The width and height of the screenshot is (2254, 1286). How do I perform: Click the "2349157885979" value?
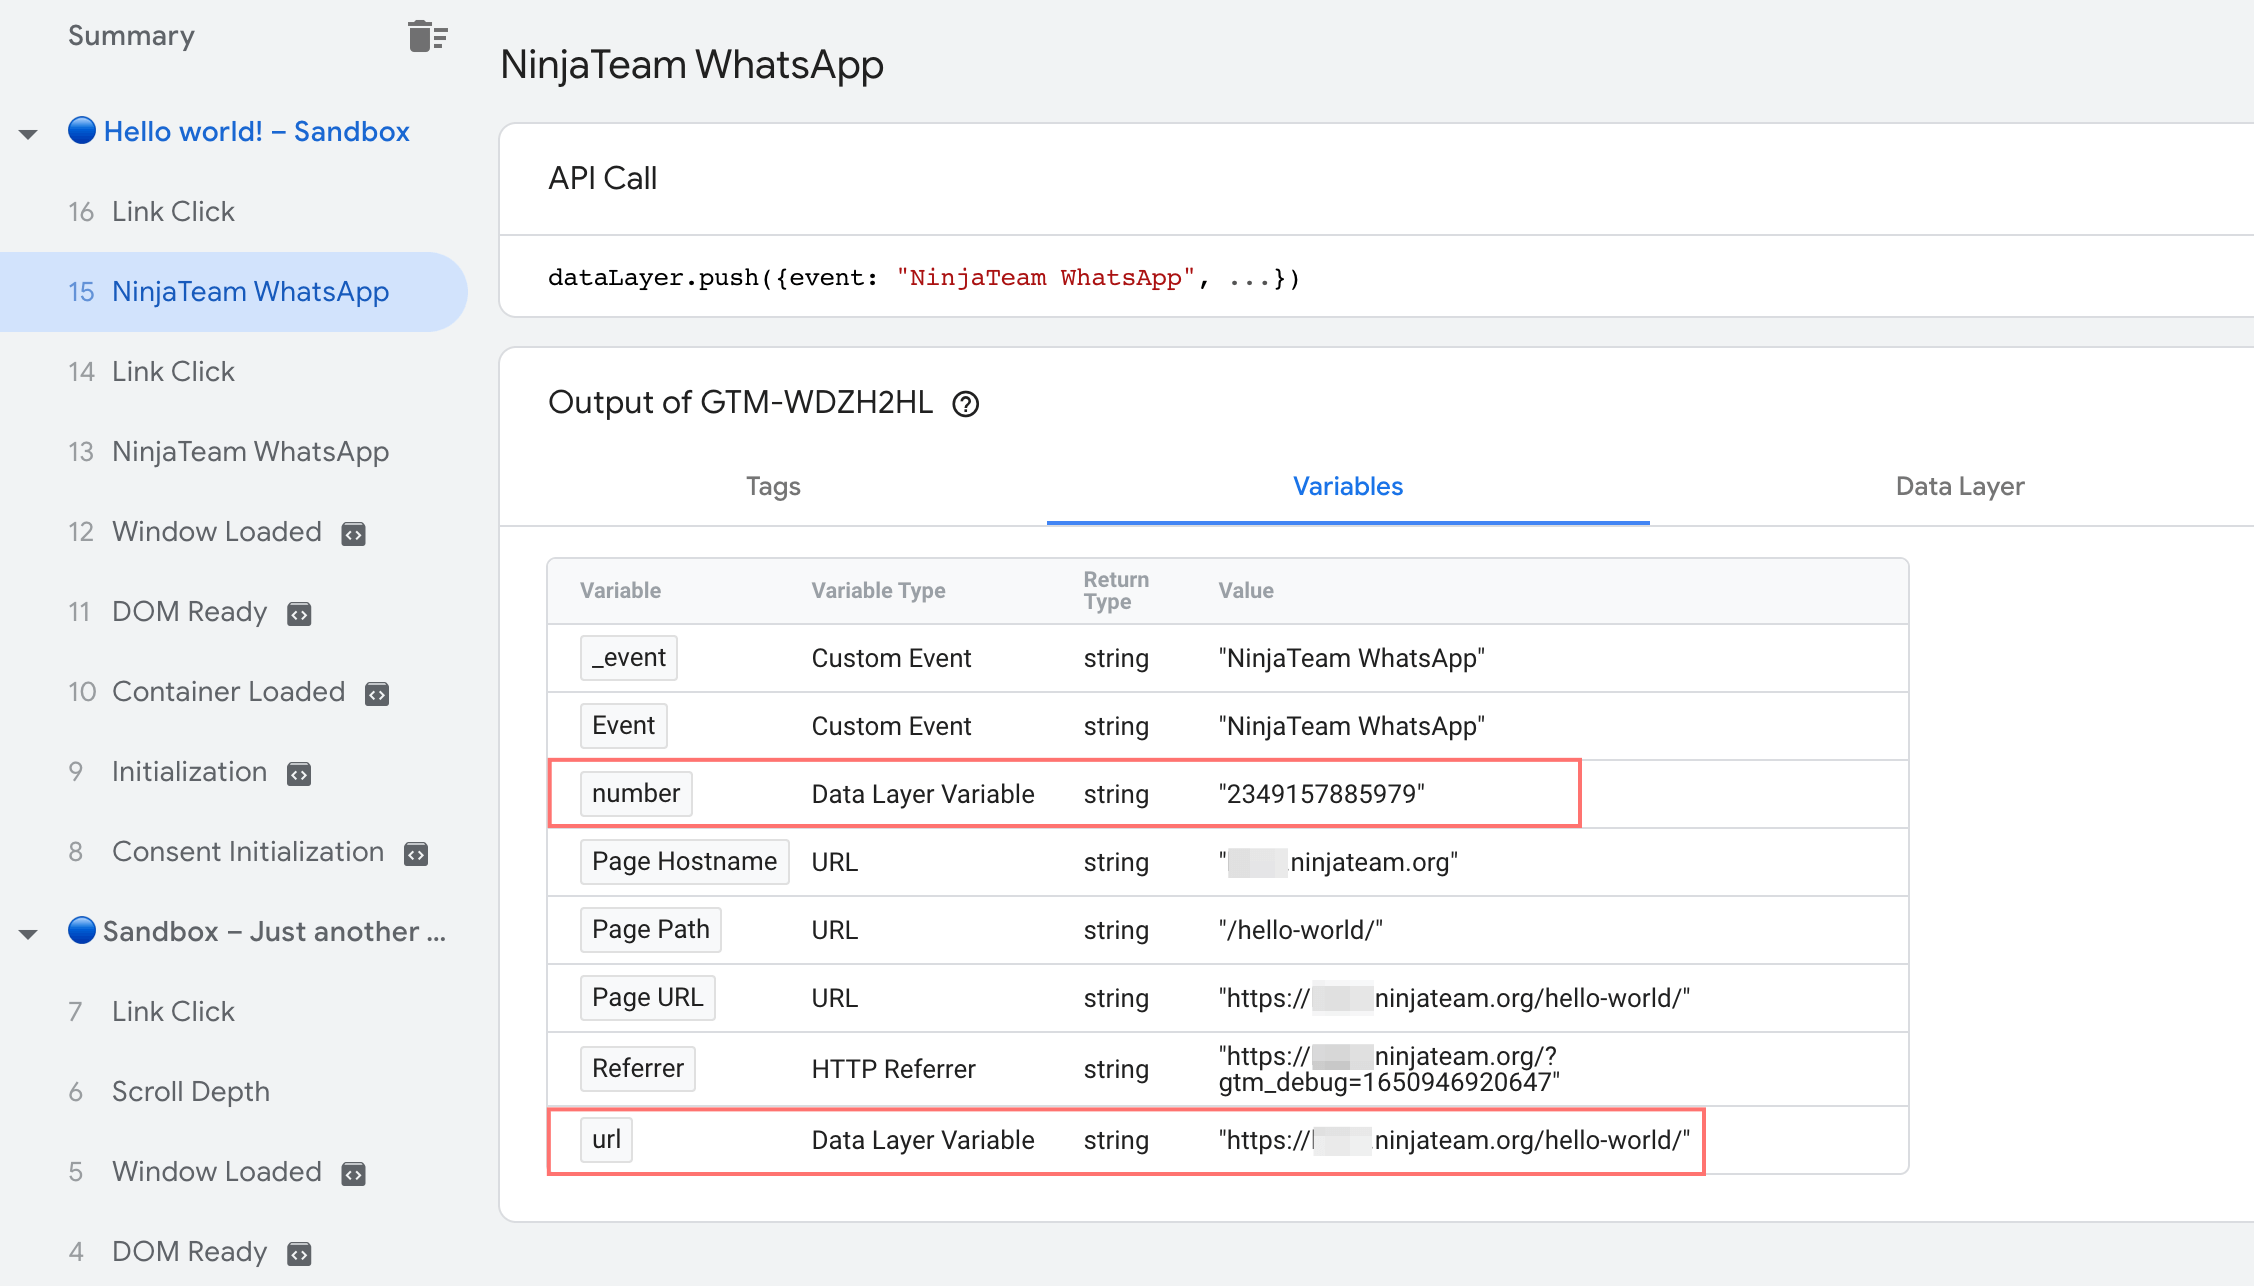[x=1322, y=794]
